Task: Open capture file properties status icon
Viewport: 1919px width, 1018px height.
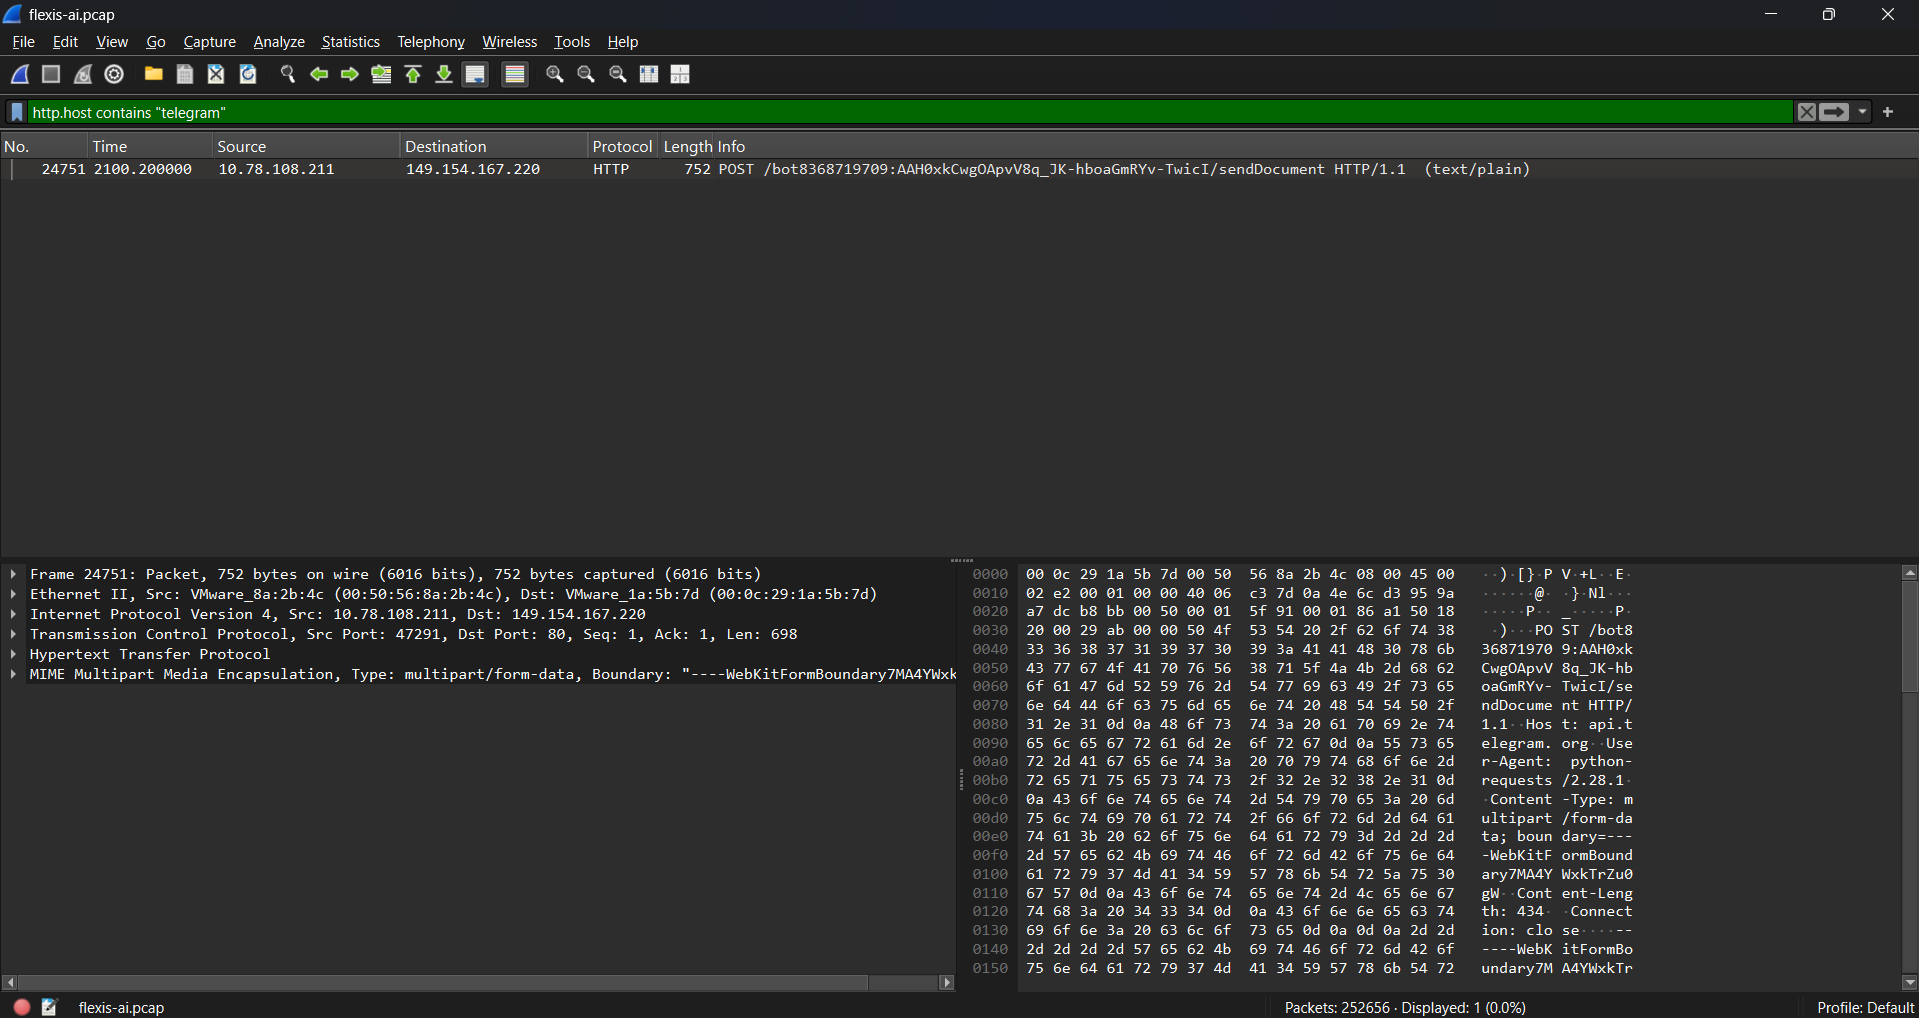Action: [x=50, y=1007]
